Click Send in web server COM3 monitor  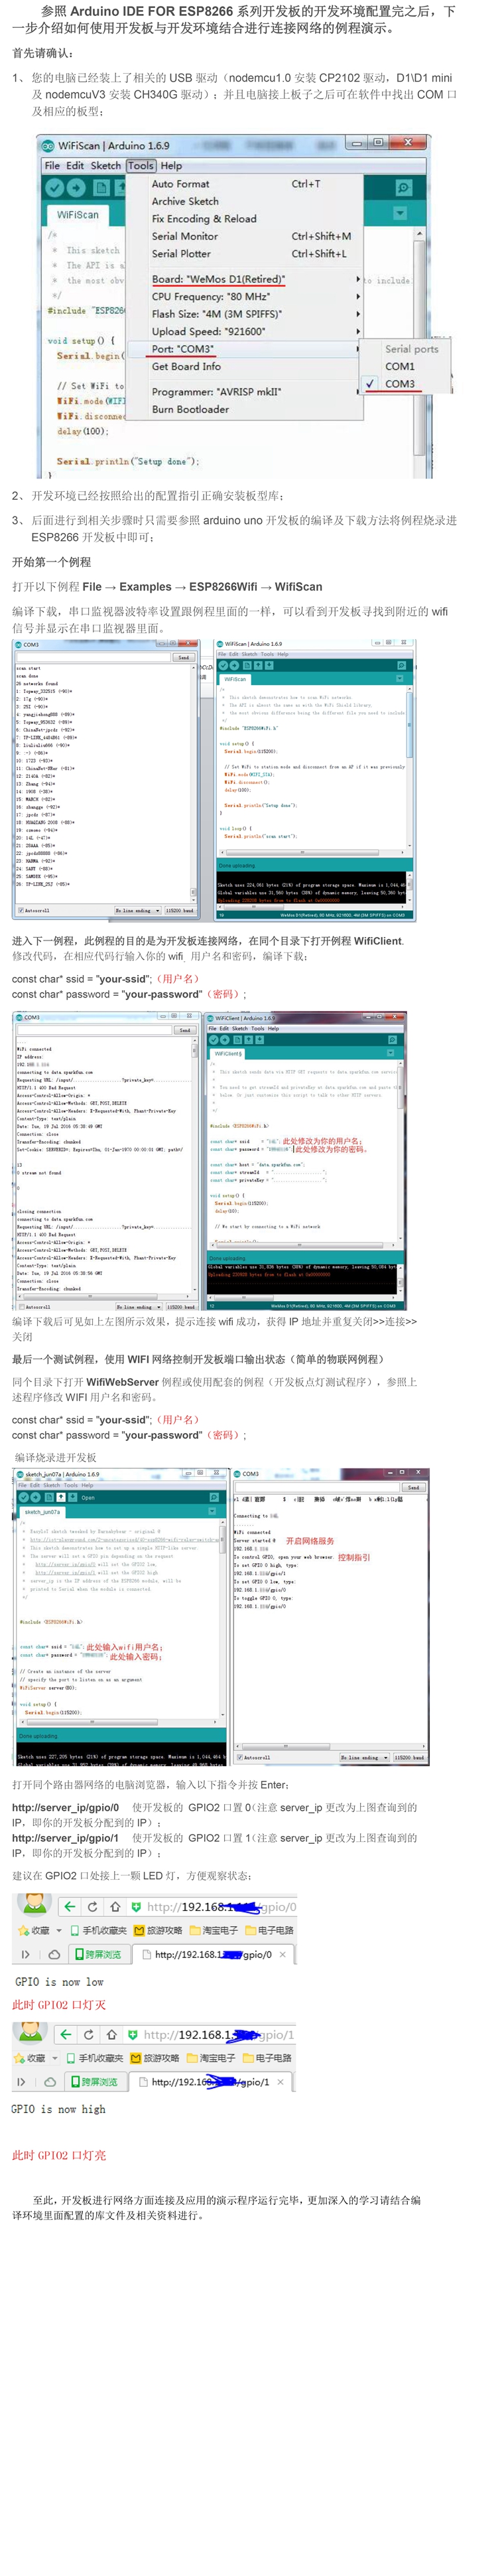tap(413, 1487)
